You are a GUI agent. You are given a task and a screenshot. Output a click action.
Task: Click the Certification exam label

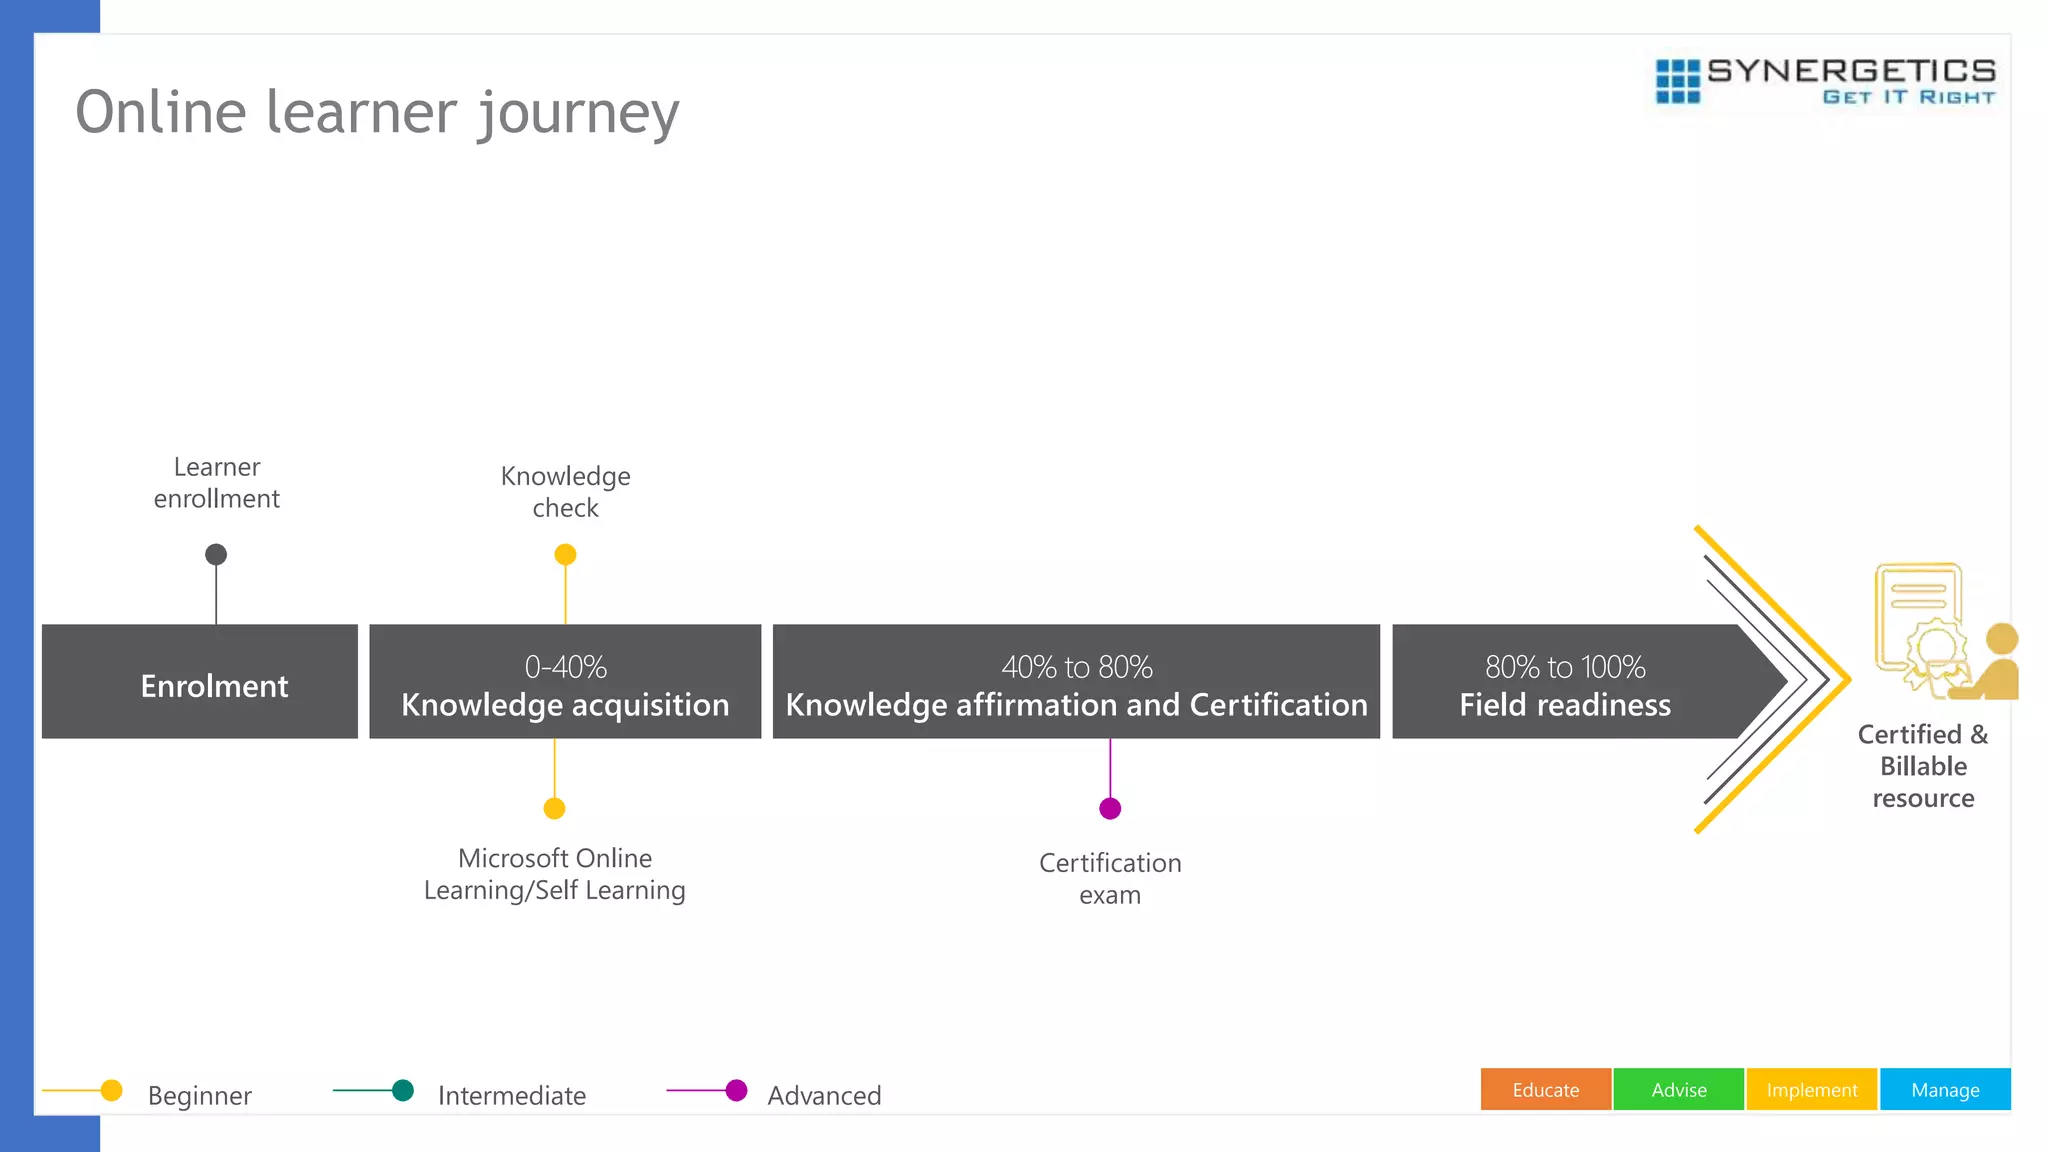(1110, 879)
